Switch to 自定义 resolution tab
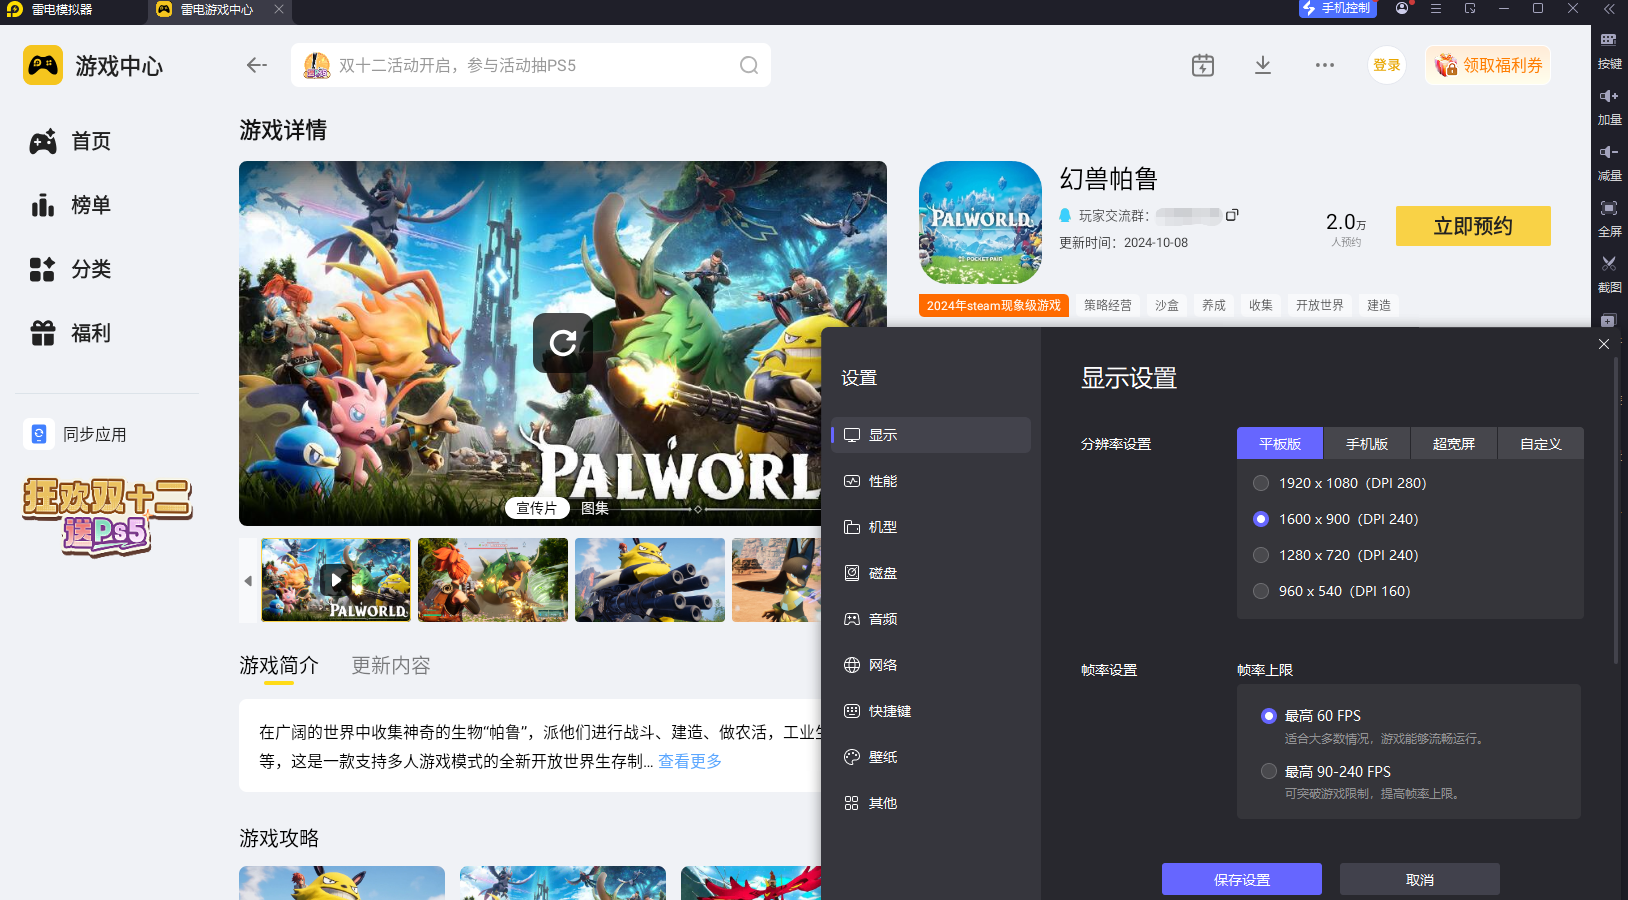This screenshot has height=900, width=1628. click(x=1541, y=444)
